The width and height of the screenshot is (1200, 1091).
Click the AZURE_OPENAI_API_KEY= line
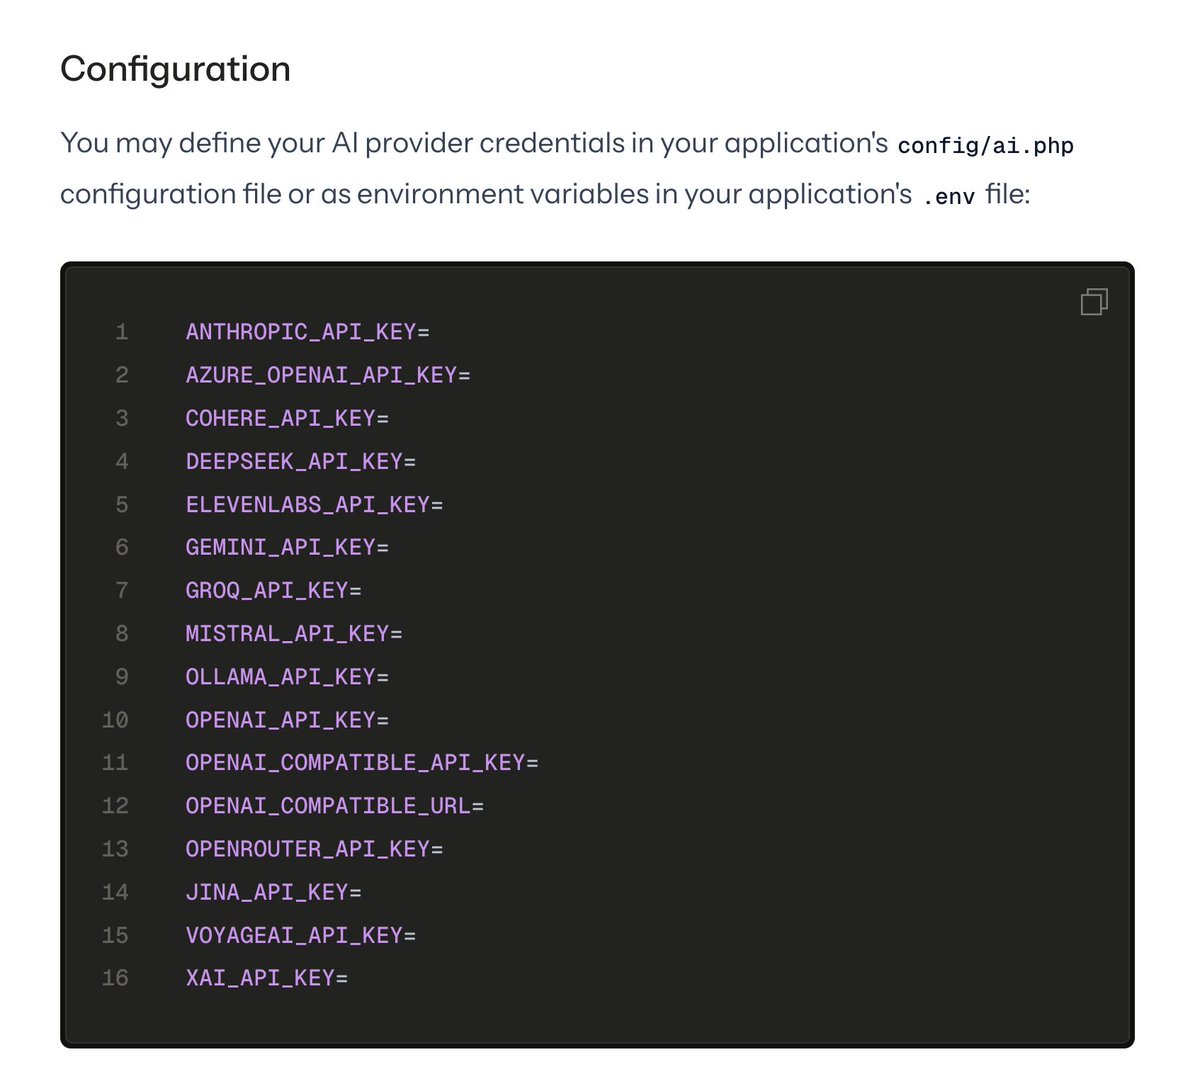point(328,375)
